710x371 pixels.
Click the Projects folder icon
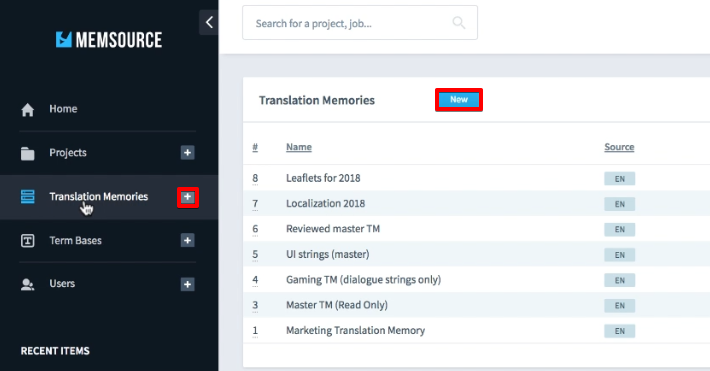[x=28, y=154]
